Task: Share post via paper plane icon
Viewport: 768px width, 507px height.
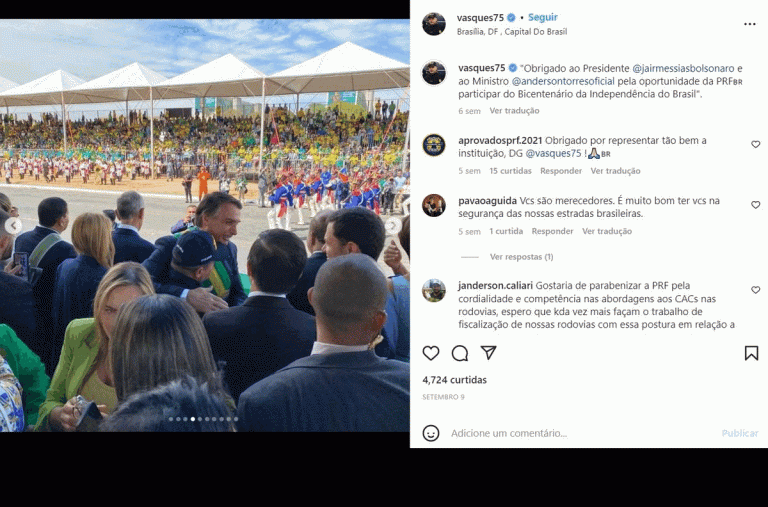Action: click(488, 353)
